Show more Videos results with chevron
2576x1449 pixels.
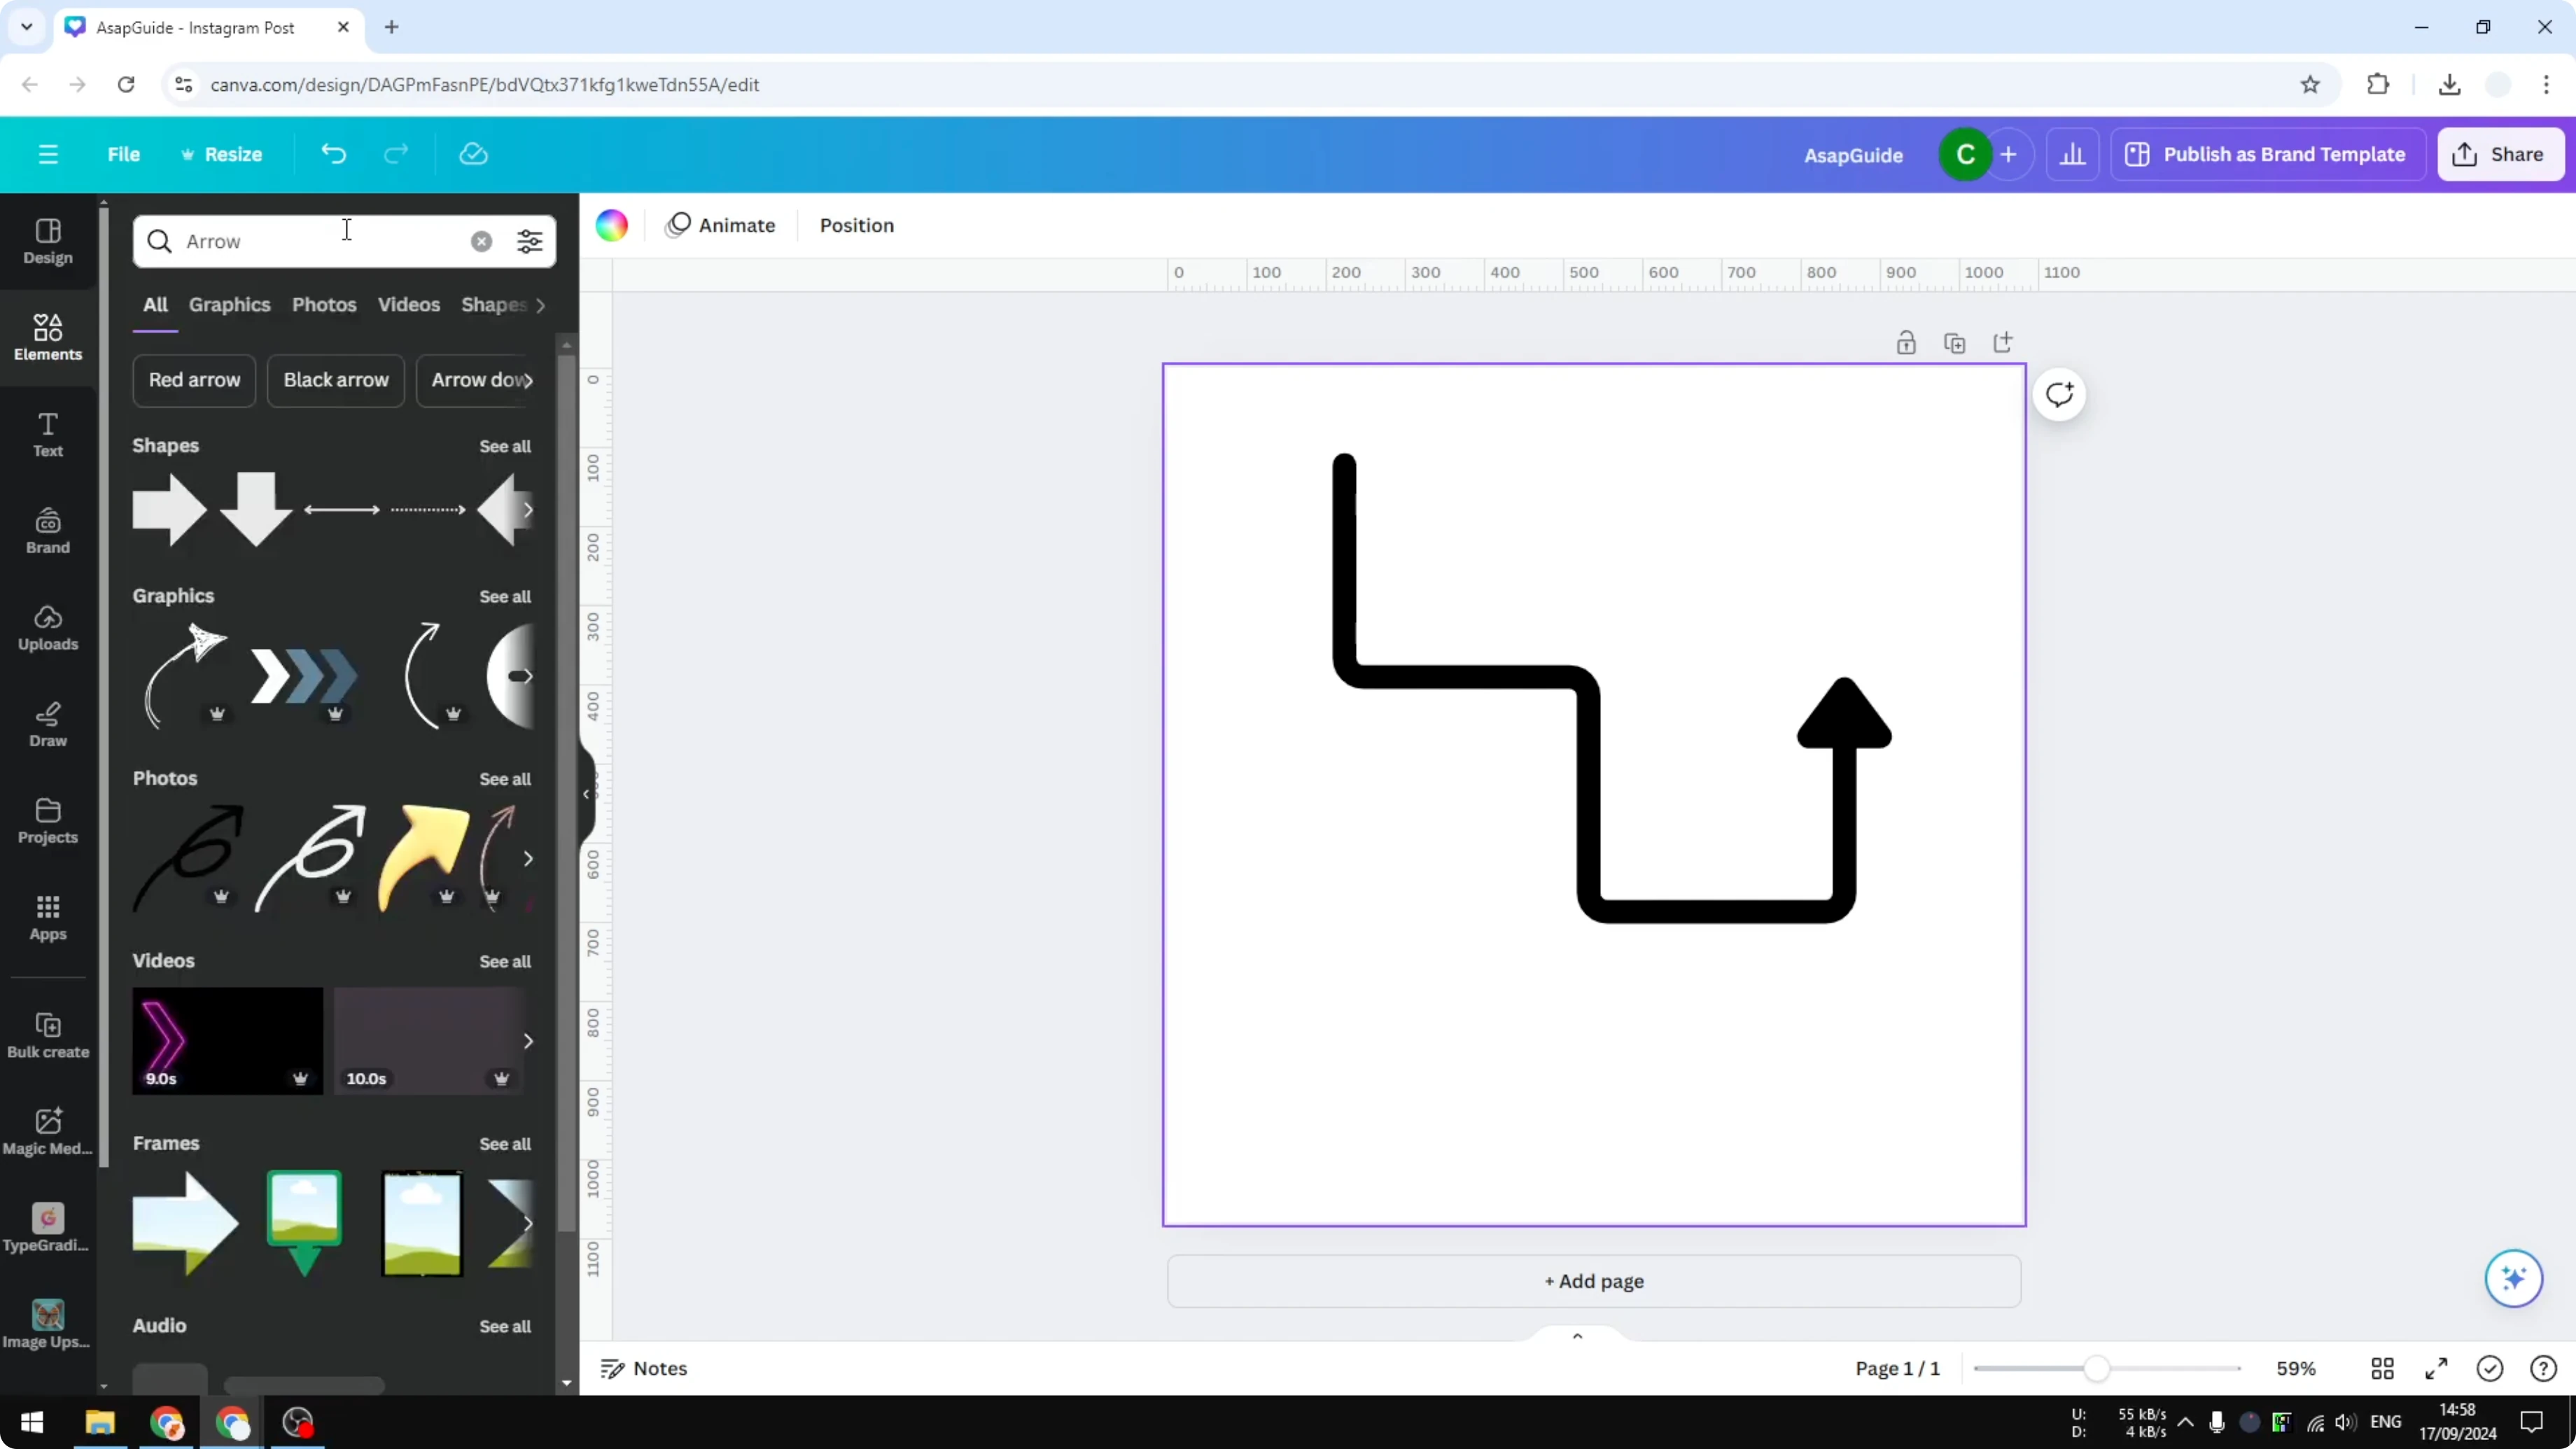tap(528, 1041)
